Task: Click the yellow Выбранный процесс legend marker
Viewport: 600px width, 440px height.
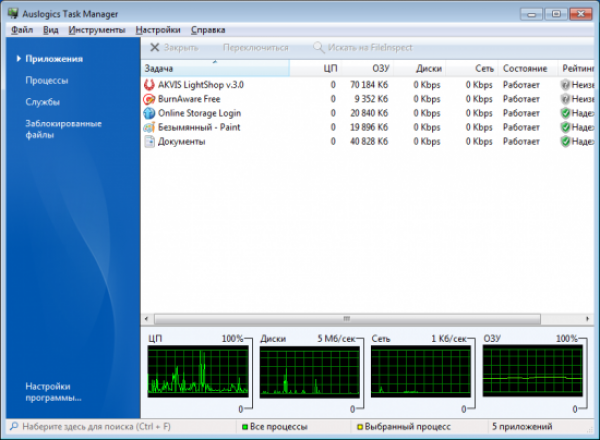Action: click(x=360, y=427)
